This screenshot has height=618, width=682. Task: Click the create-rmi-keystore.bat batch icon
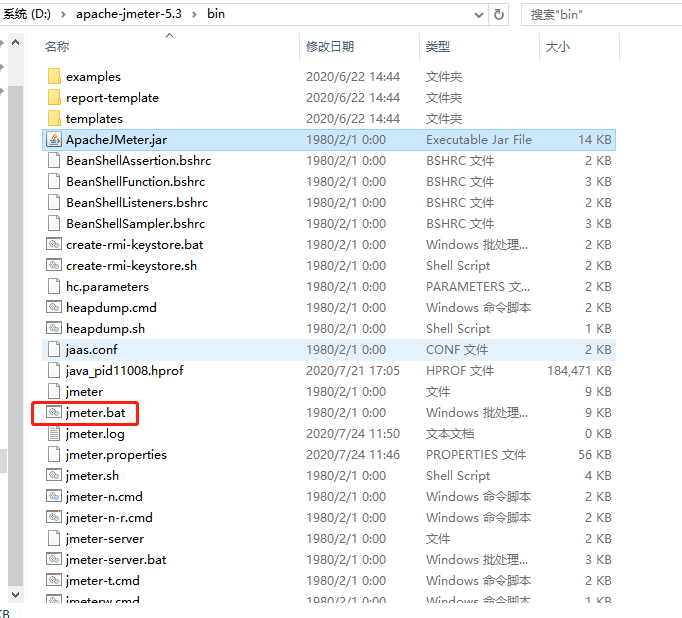point(54,244)
